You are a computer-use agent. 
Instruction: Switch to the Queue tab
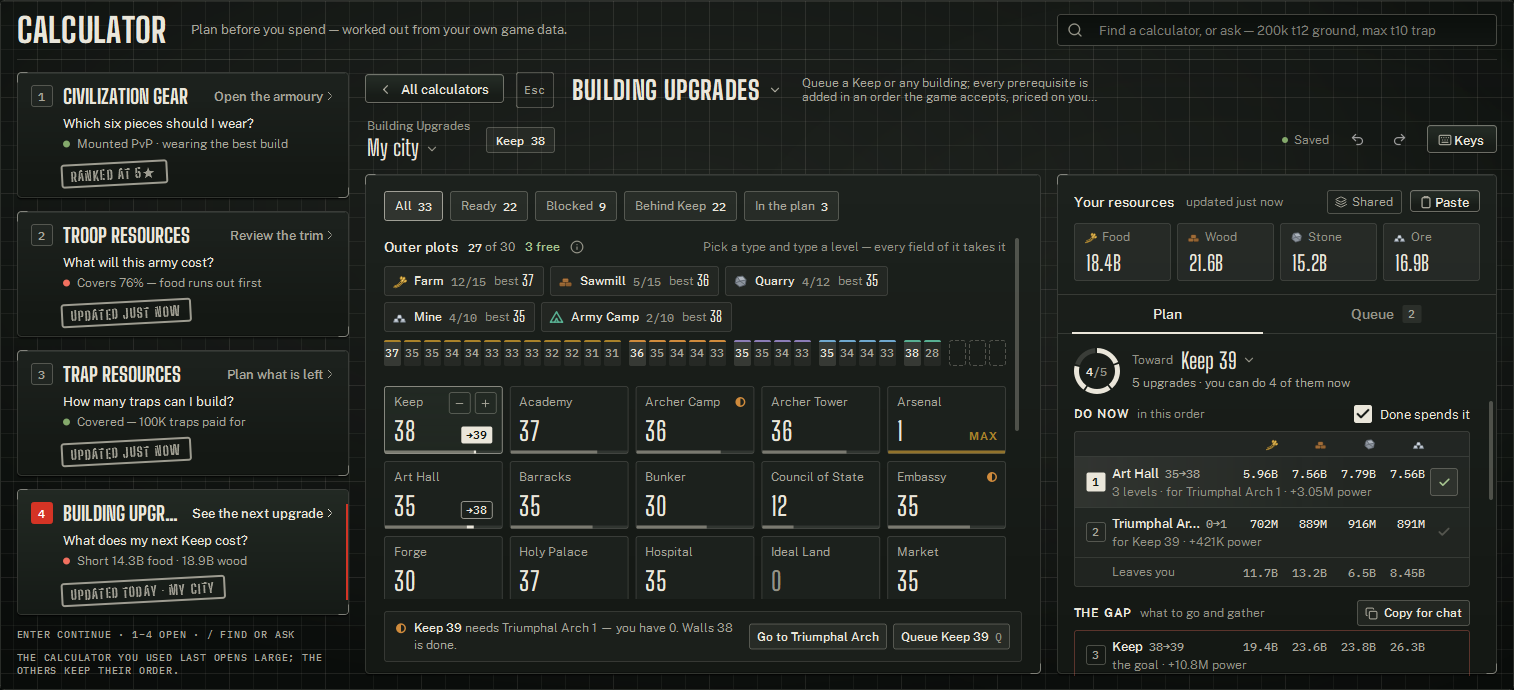[x=1385, y=314]
